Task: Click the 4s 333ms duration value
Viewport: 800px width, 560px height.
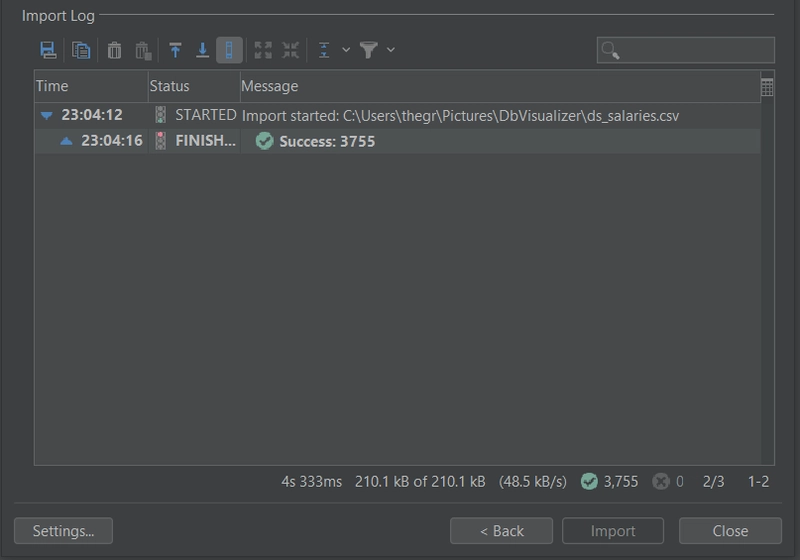Action: [x=311, y=481]
